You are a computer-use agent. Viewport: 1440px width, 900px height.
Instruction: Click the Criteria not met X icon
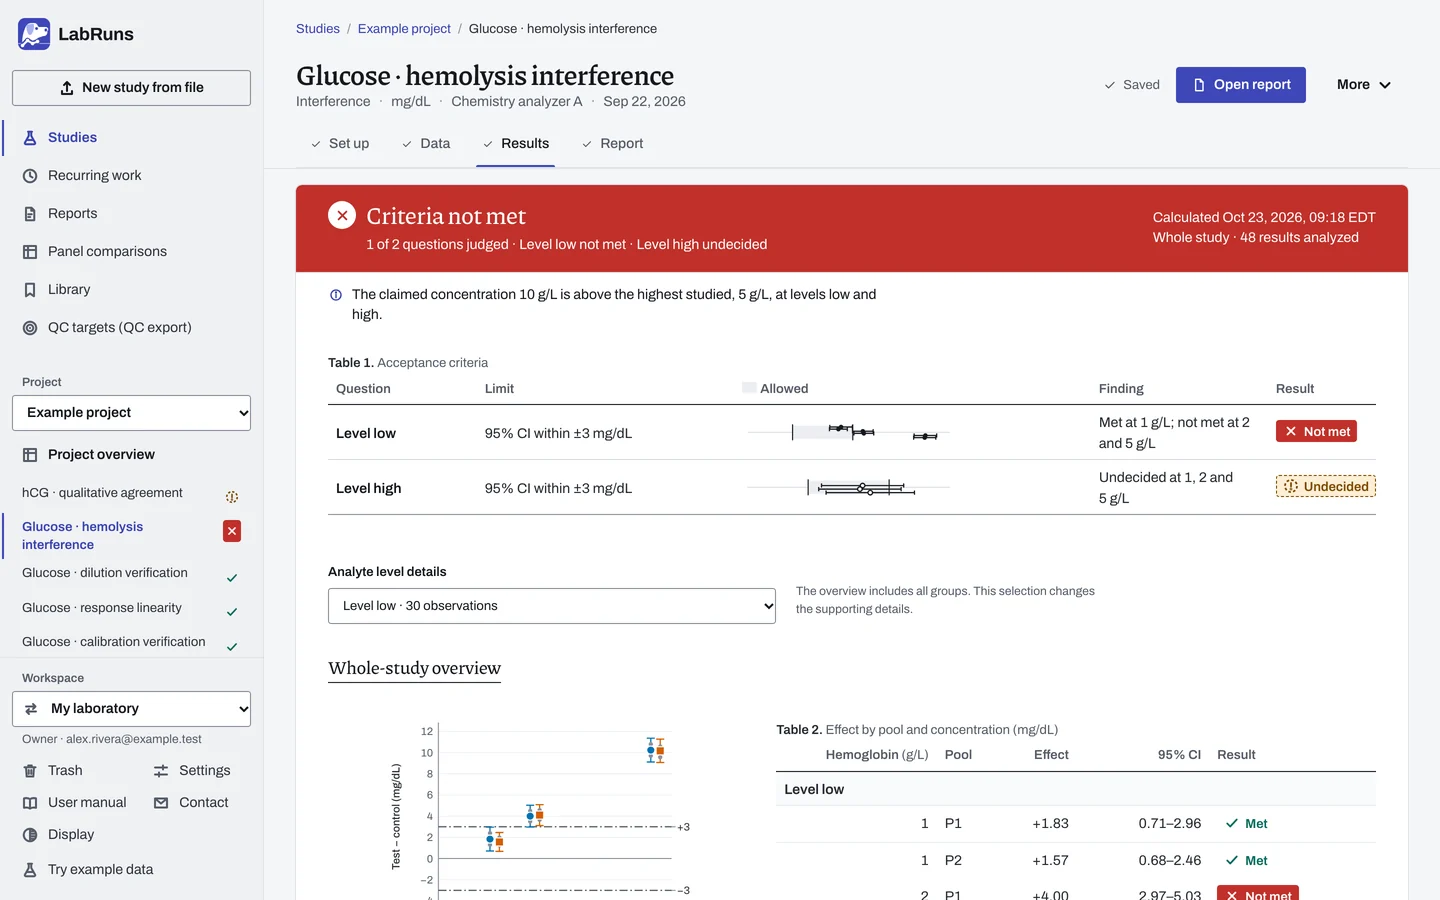pyautogui.click(x=342, y=215)
